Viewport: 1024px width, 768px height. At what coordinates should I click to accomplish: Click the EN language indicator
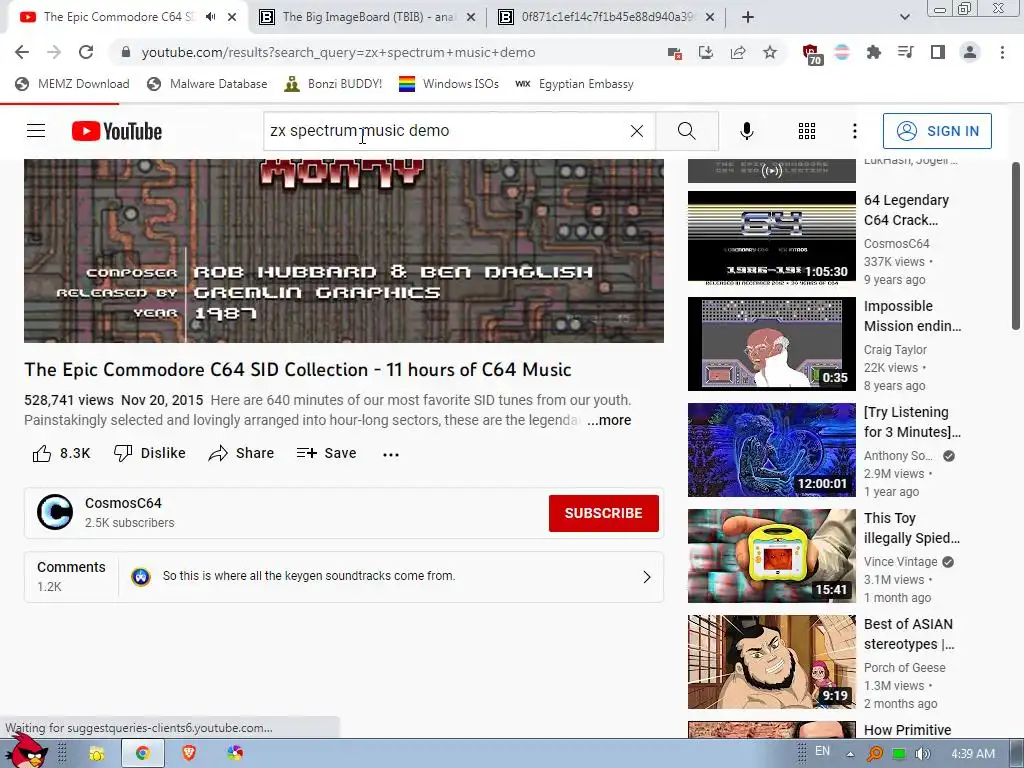[822, 751]
